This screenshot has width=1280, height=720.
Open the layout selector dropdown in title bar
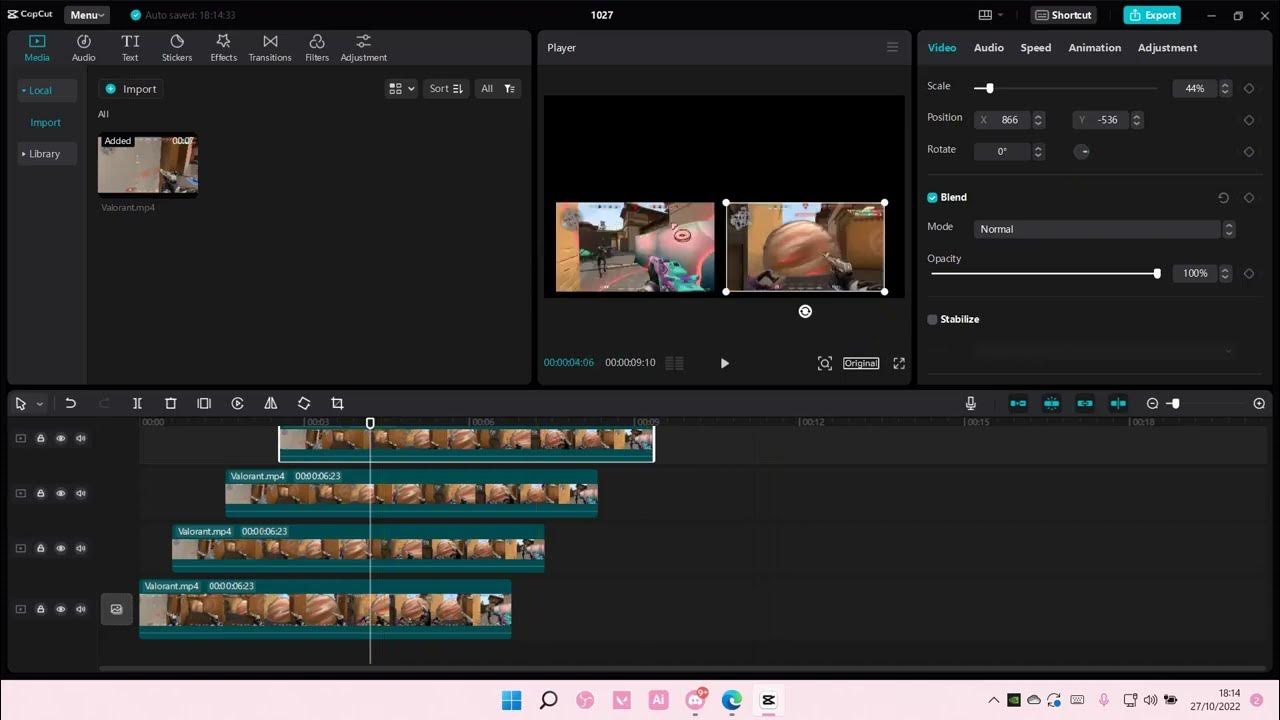(x=991, y=15)
